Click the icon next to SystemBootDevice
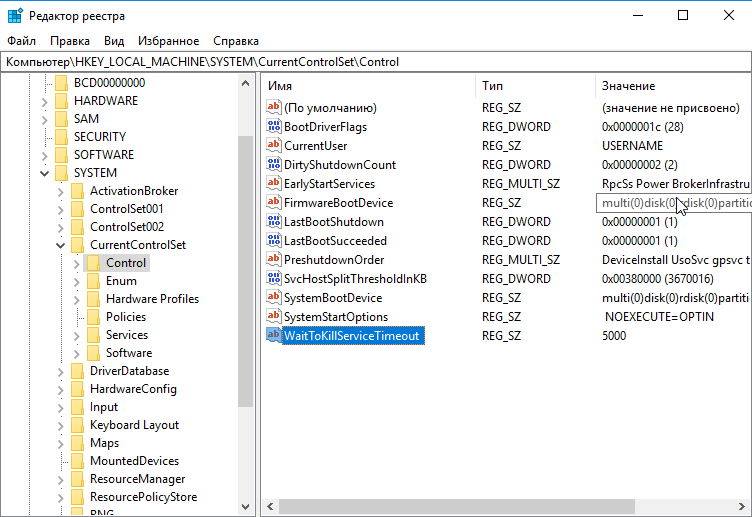This screenshot has height=517, width=752. (x=273, y=297)
